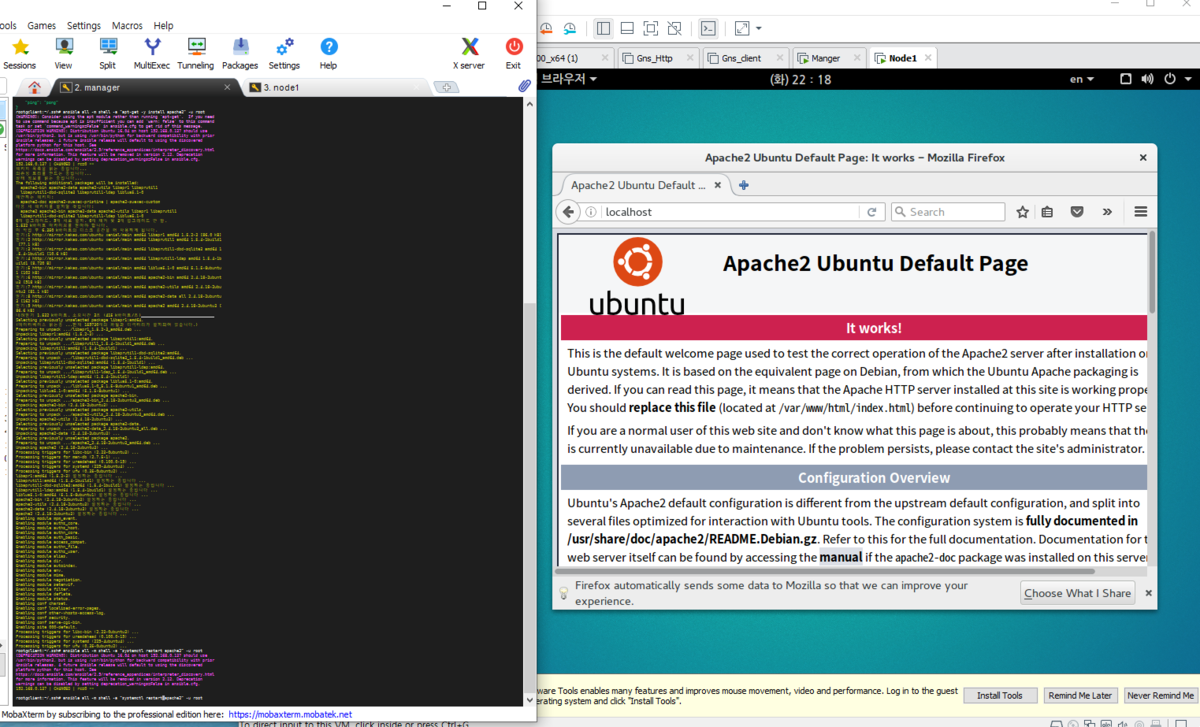The width and height of the screenshot is (1200, 727).
Task: Open the Tunneling tool
Action: pos(196,53)
